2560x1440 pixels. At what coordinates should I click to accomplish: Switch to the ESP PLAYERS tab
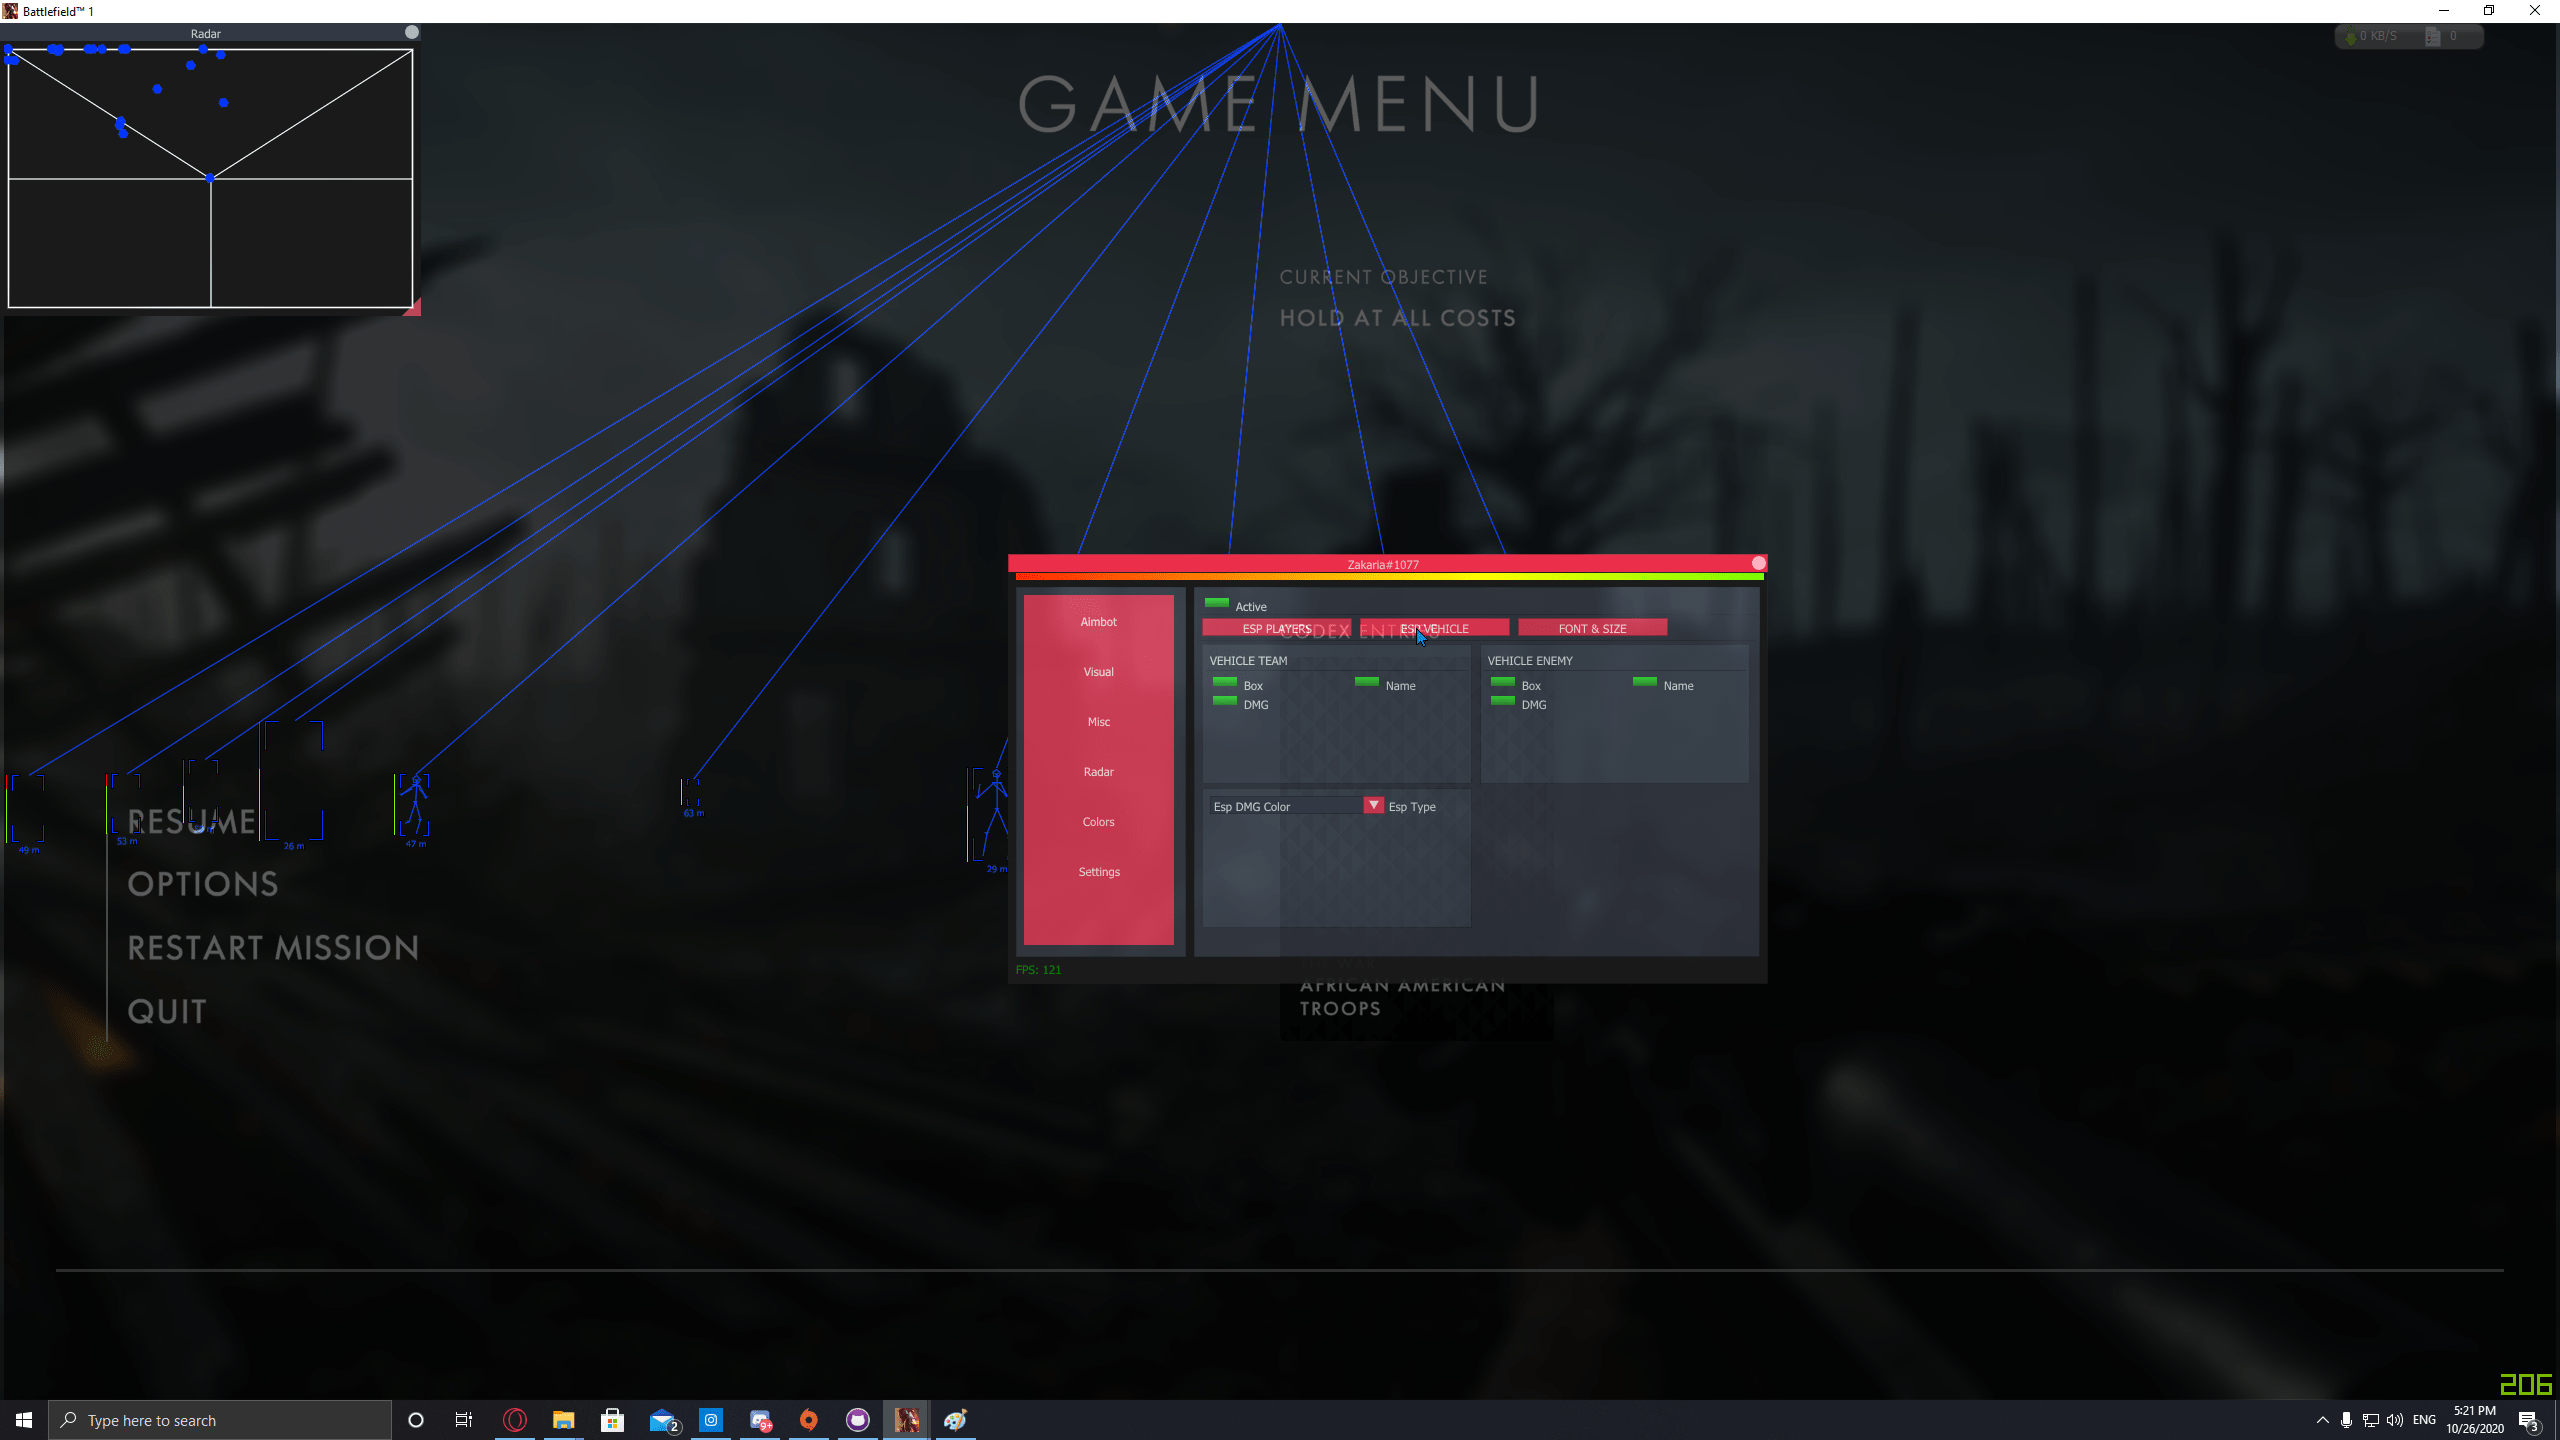1276,628
